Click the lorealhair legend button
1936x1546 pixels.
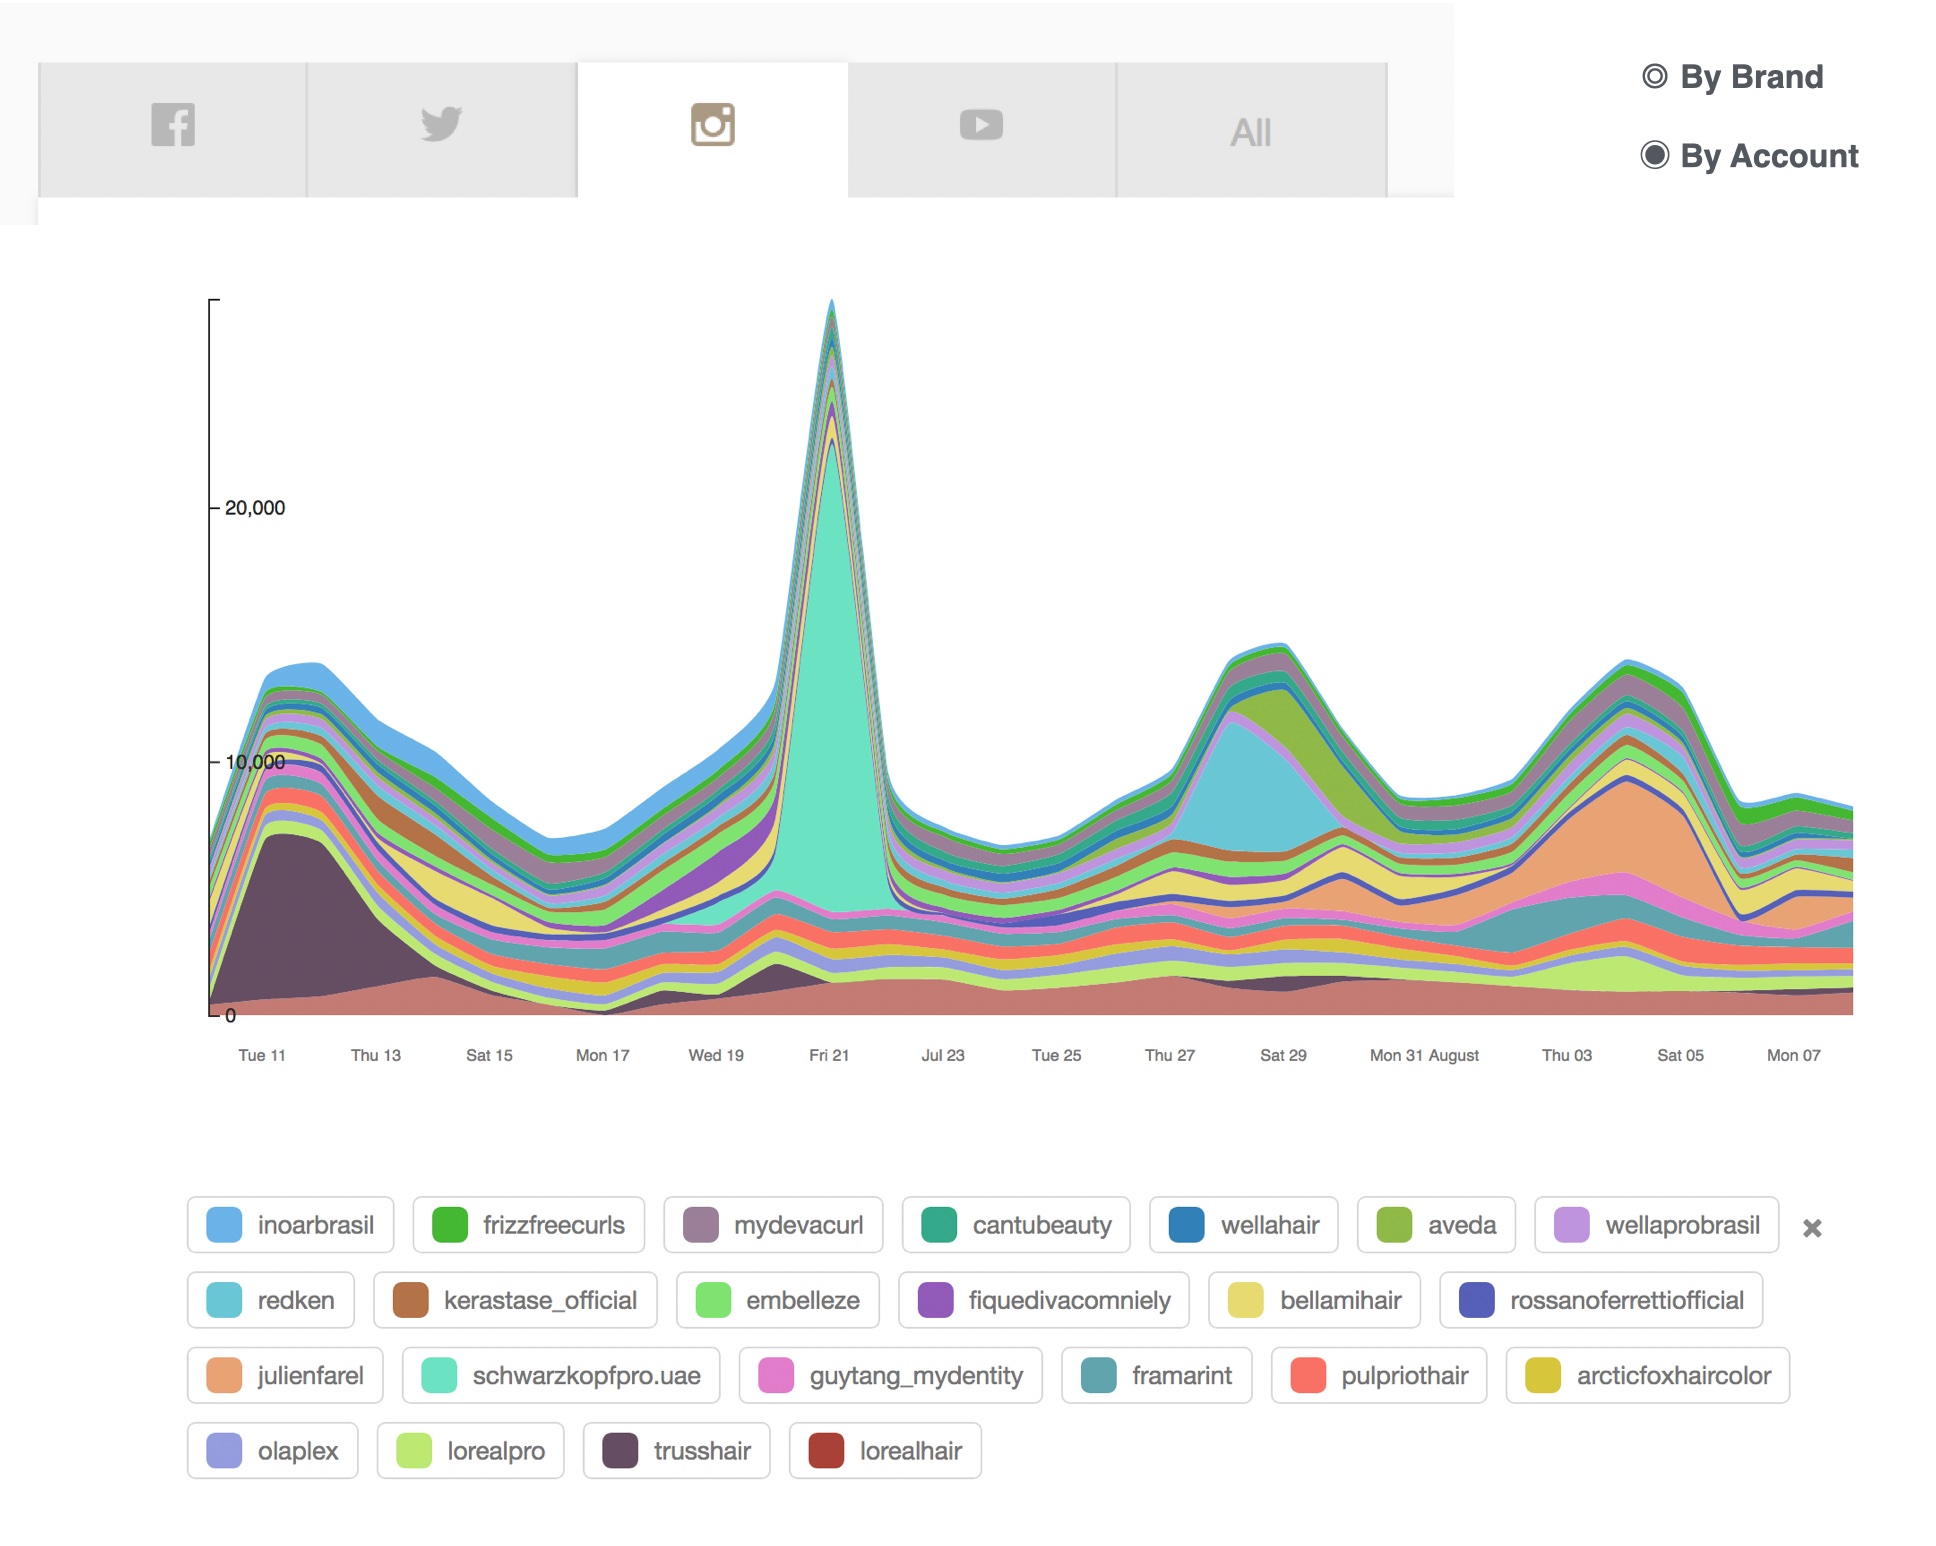[885, 1450]
